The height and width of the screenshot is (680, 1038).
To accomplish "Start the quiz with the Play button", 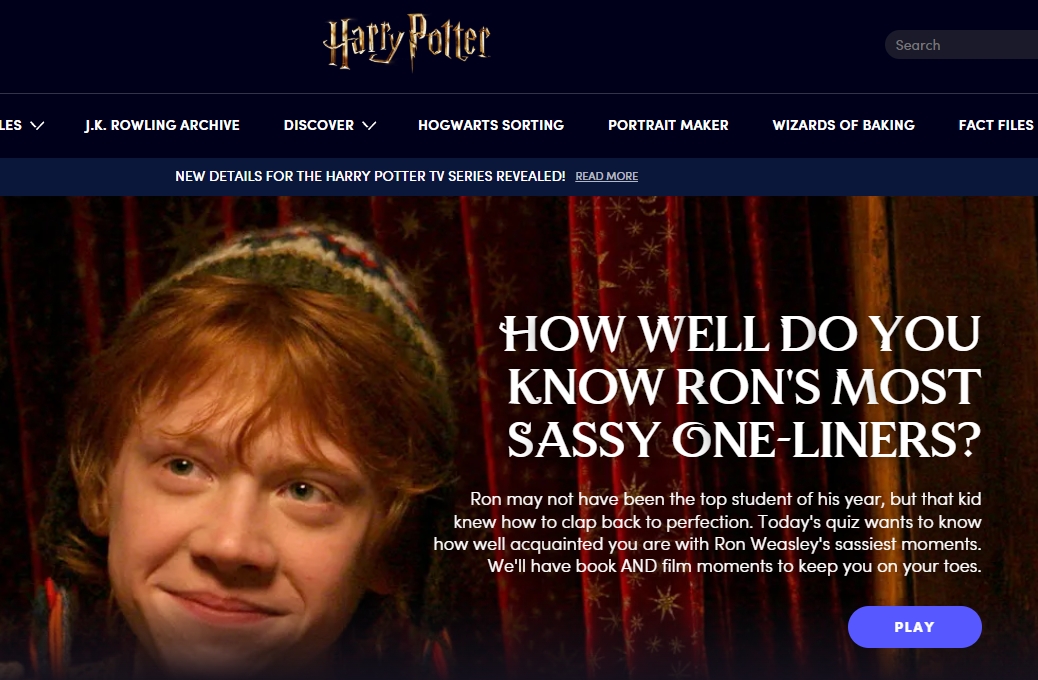I will (x=914, y=627).
